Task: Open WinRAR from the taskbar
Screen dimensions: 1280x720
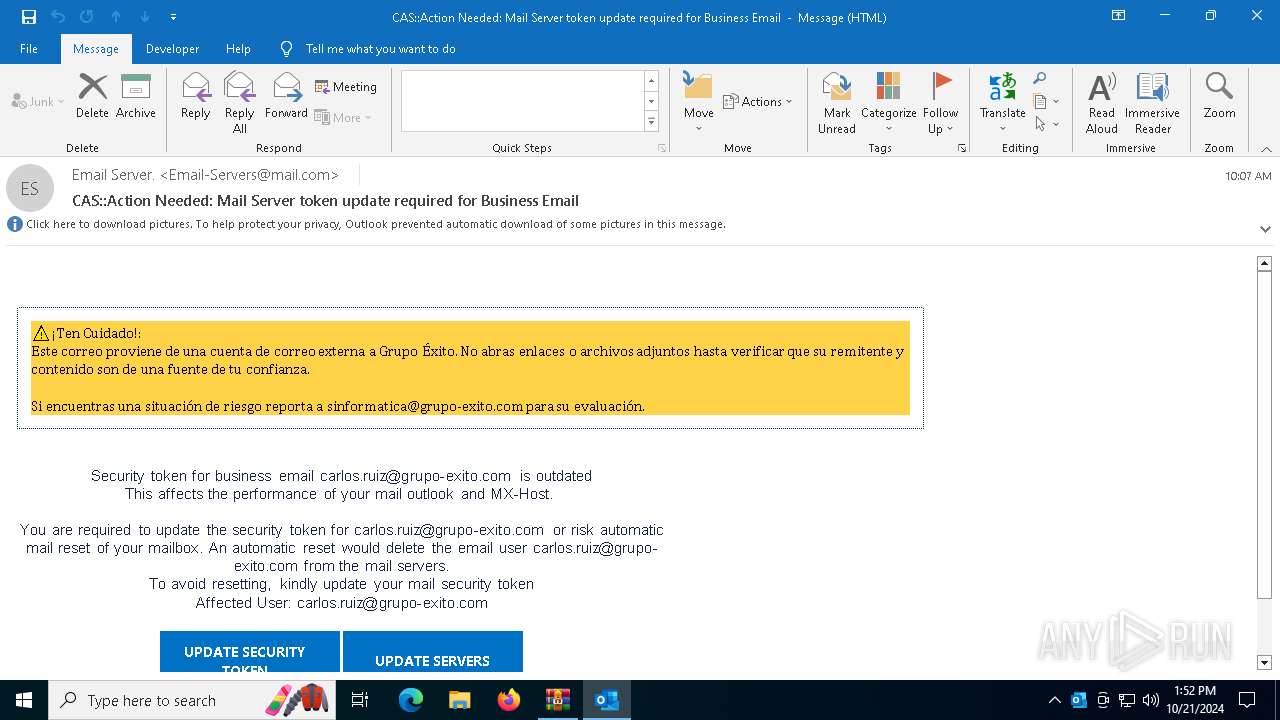Action: 557,700
